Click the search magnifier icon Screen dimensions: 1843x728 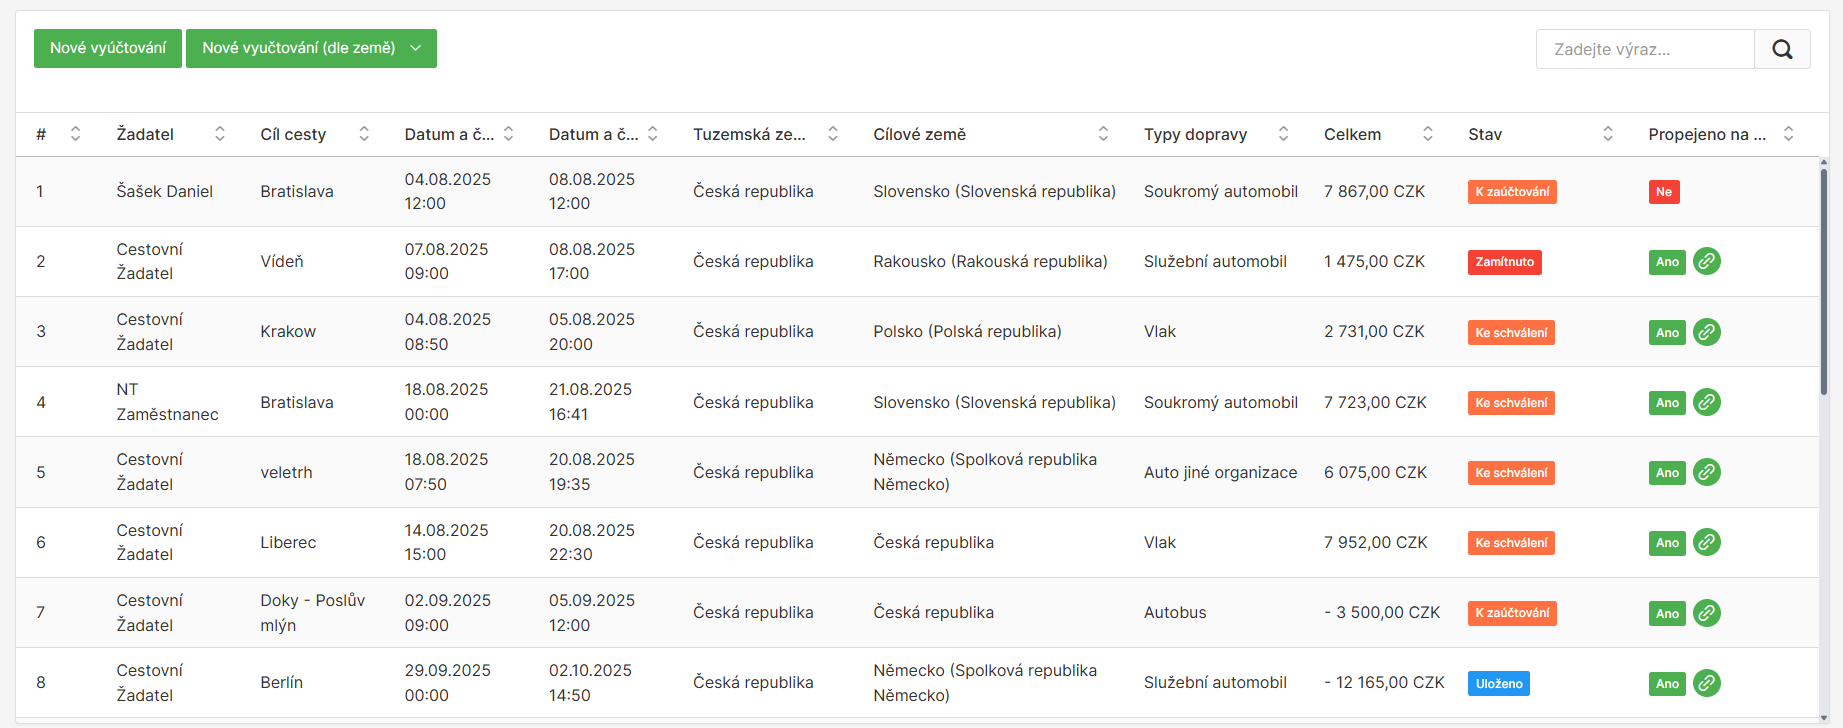(1782, 49)
